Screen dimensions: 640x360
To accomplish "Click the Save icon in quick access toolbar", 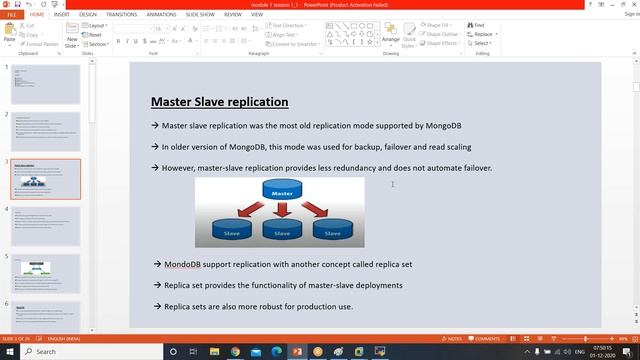I will [x=17, y=4].
